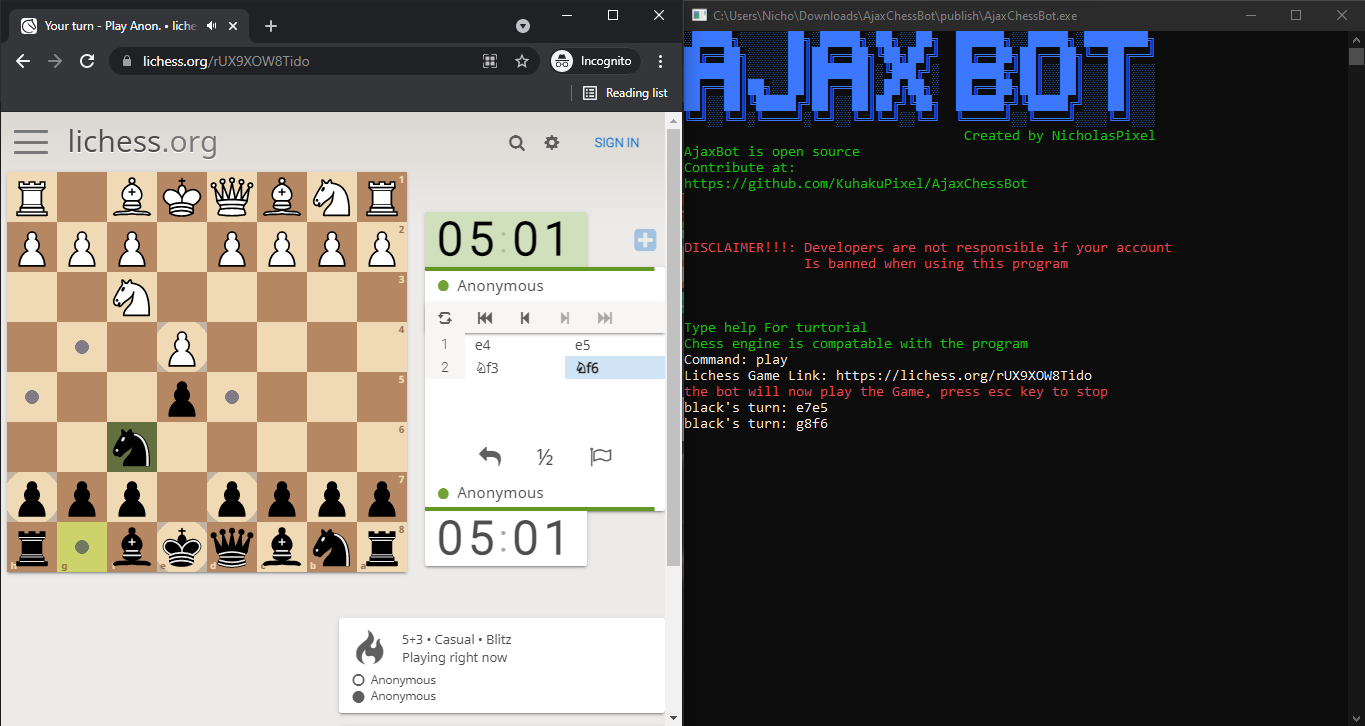Click the Lichess Game Link line in console
This screenshot has width=1365, height=726.
[888, 376]
